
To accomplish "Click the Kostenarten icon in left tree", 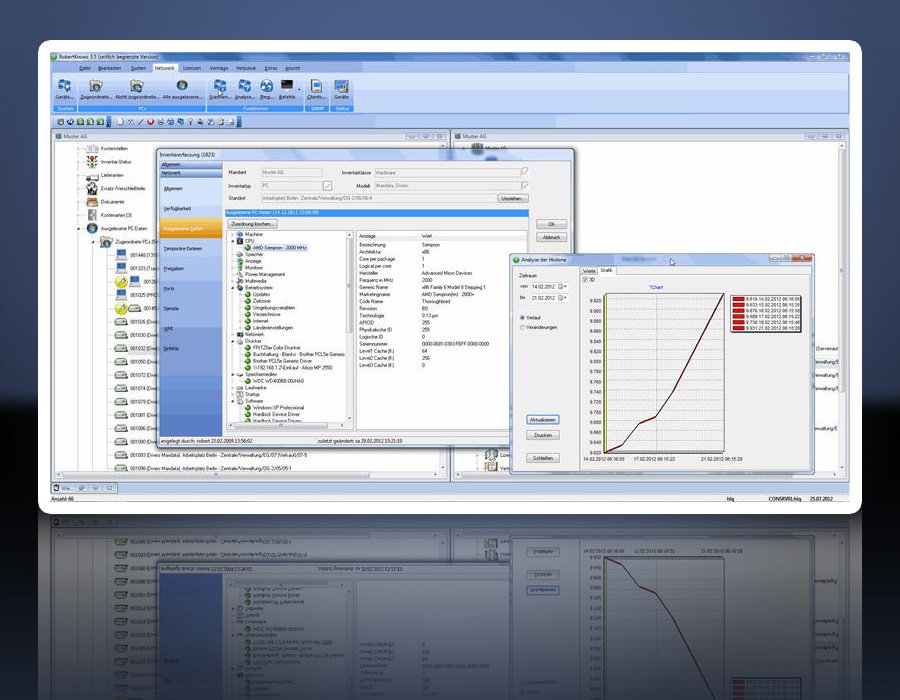I will point(92,215).
